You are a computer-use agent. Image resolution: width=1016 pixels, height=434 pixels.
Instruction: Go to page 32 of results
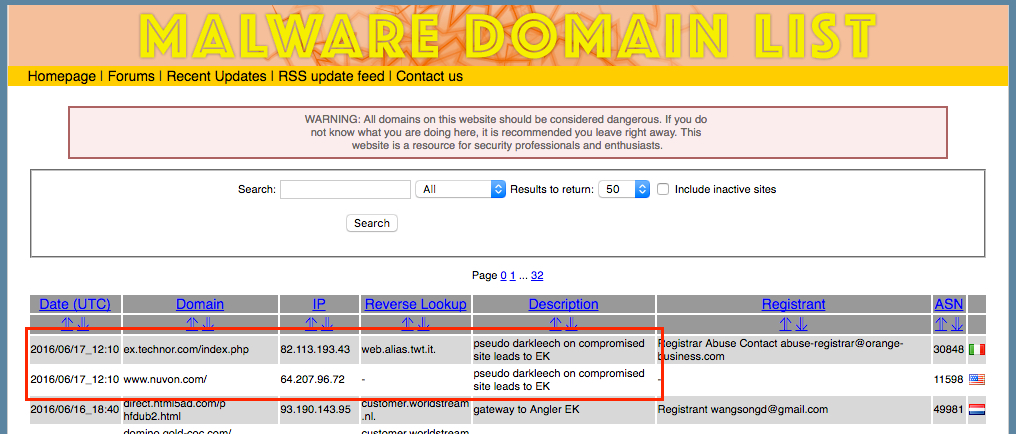pos(537,275)
